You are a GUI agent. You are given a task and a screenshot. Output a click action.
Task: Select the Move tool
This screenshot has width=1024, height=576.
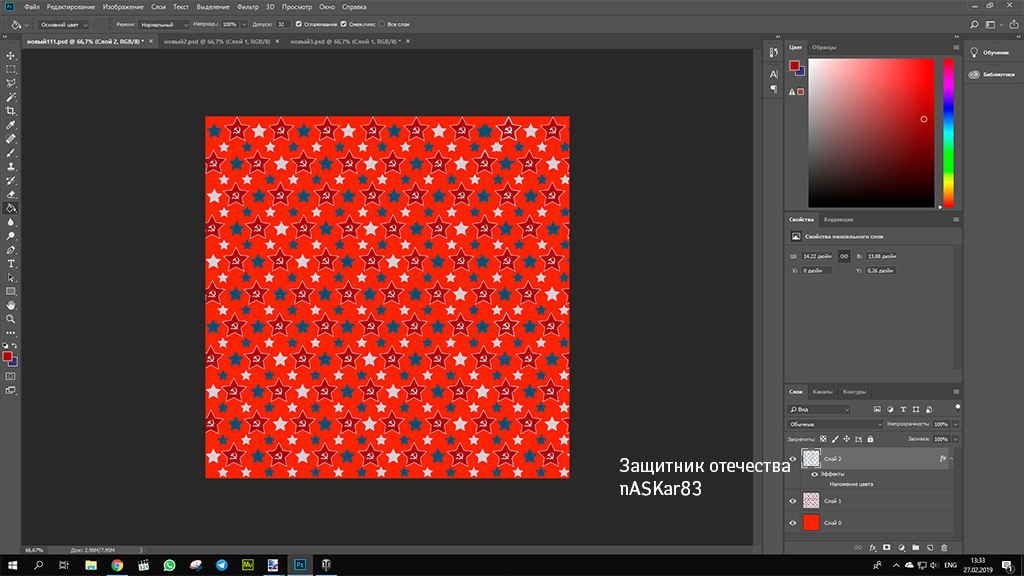(x=11, y=56)
